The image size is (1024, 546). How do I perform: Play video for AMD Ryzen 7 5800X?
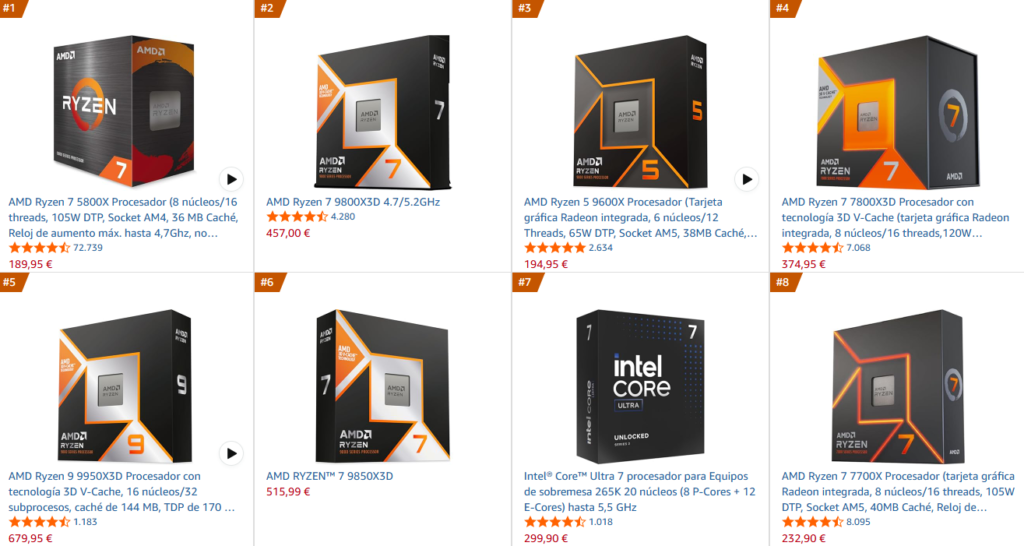tap(231, 179)
